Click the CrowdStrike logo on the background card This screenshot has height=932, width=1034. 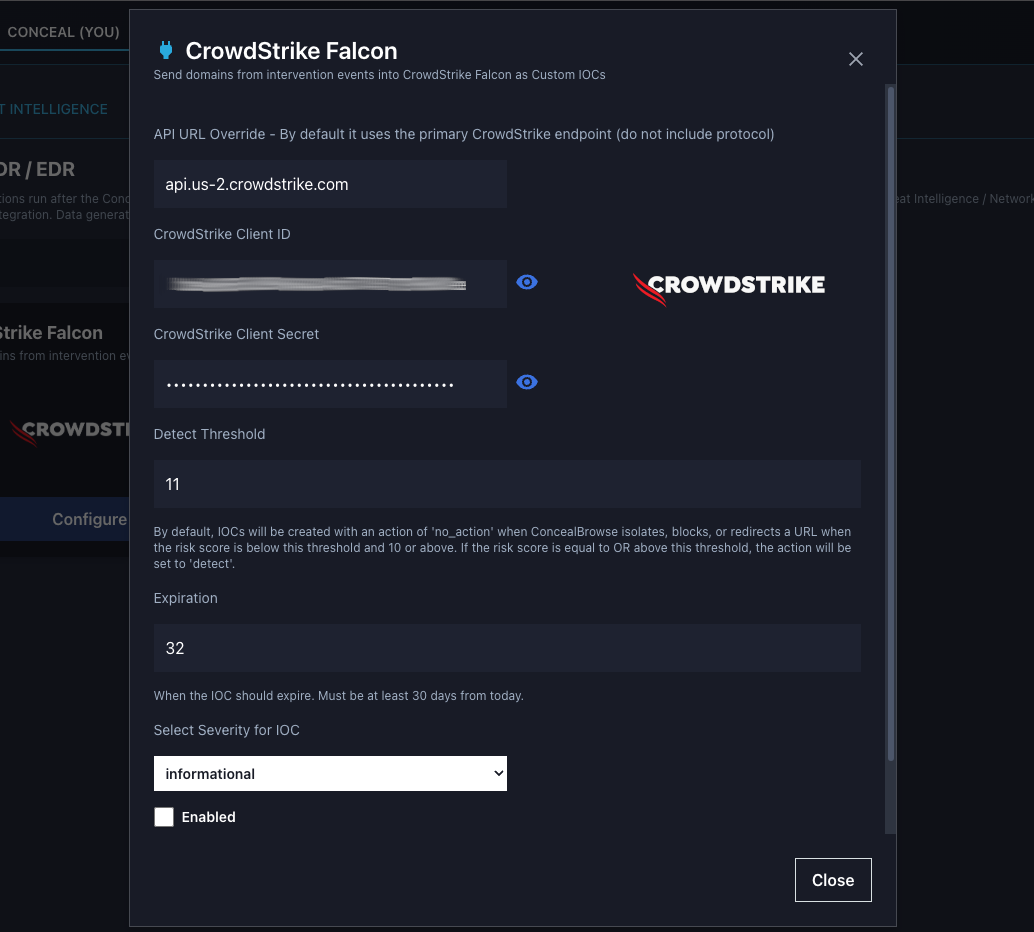coord(70,430)
